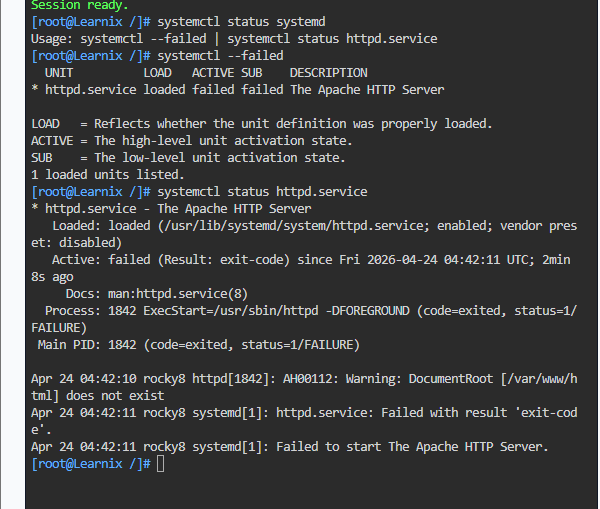Click the AH00112 DocumentRoot warning message
This screenshot has width=600, height=509.
(x=304, y=387)
